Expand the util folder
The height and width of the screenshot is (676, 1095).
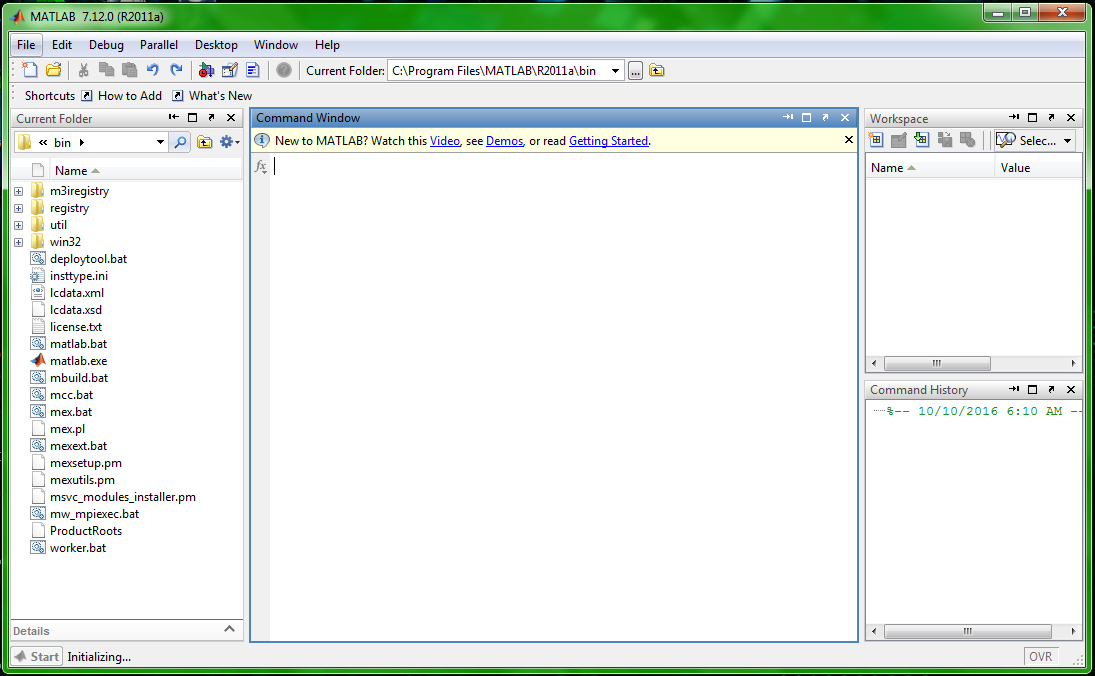pyautogui.click(x=19, y=225)
